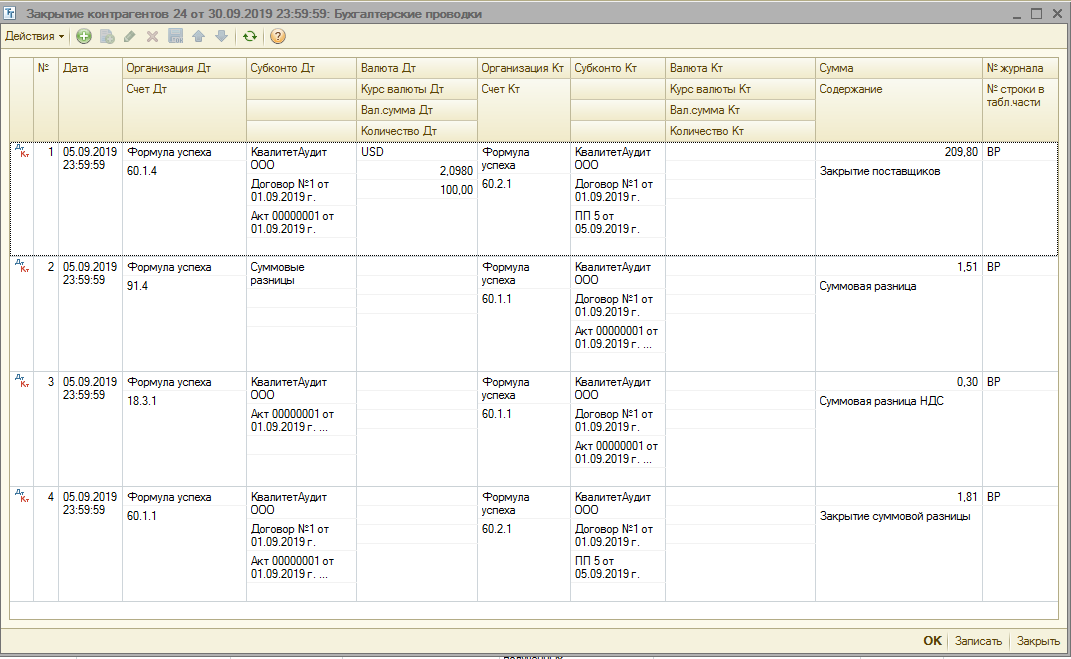
Task: Click account 91.4 cell in row 2
Action: (139, 286)
